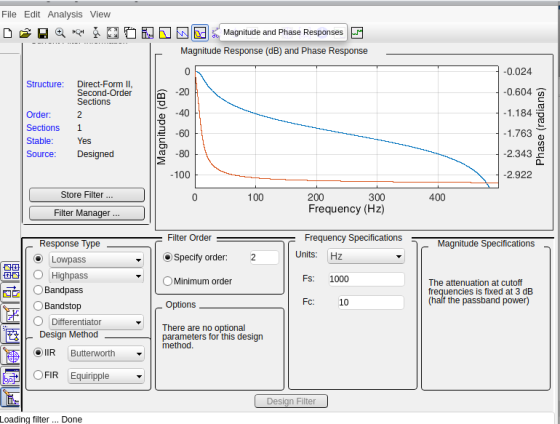Select the Zoom X-axis toolbar tool

78,33
